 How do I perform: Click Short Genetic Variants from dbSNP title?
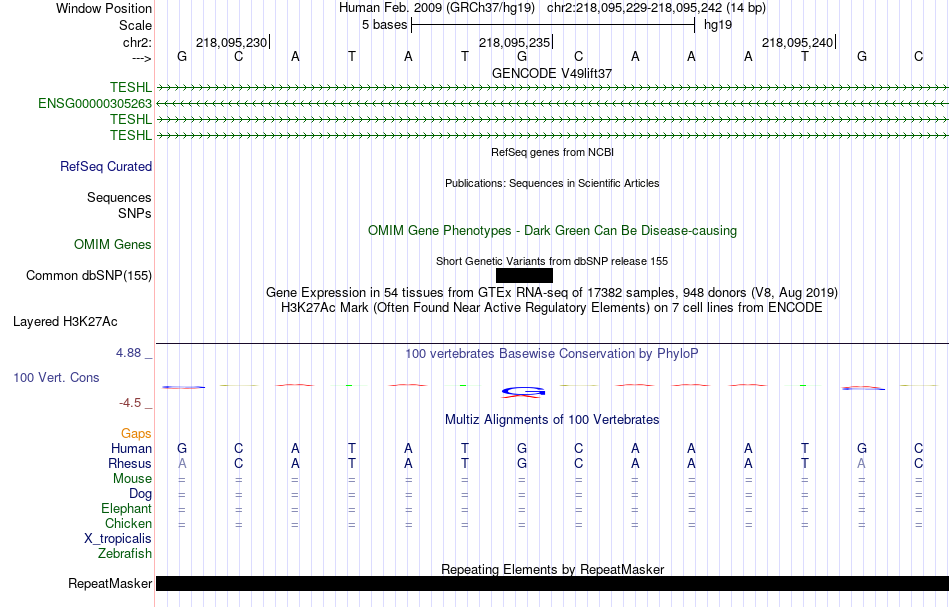[552, 262]
